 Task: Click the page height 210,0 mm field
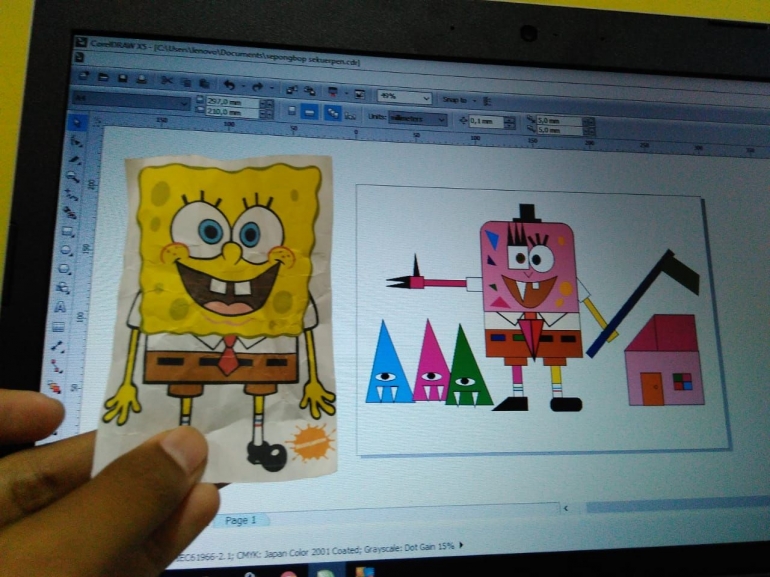(233, 112)
